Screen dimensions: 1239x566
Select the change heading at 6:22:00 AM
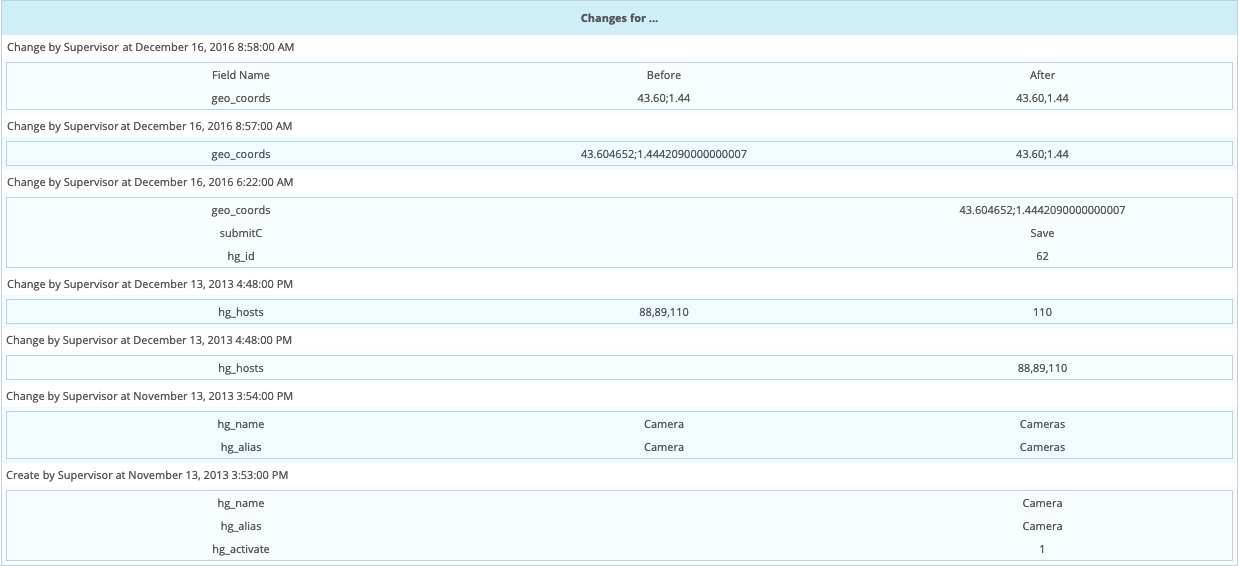click(x=150, y=182)
